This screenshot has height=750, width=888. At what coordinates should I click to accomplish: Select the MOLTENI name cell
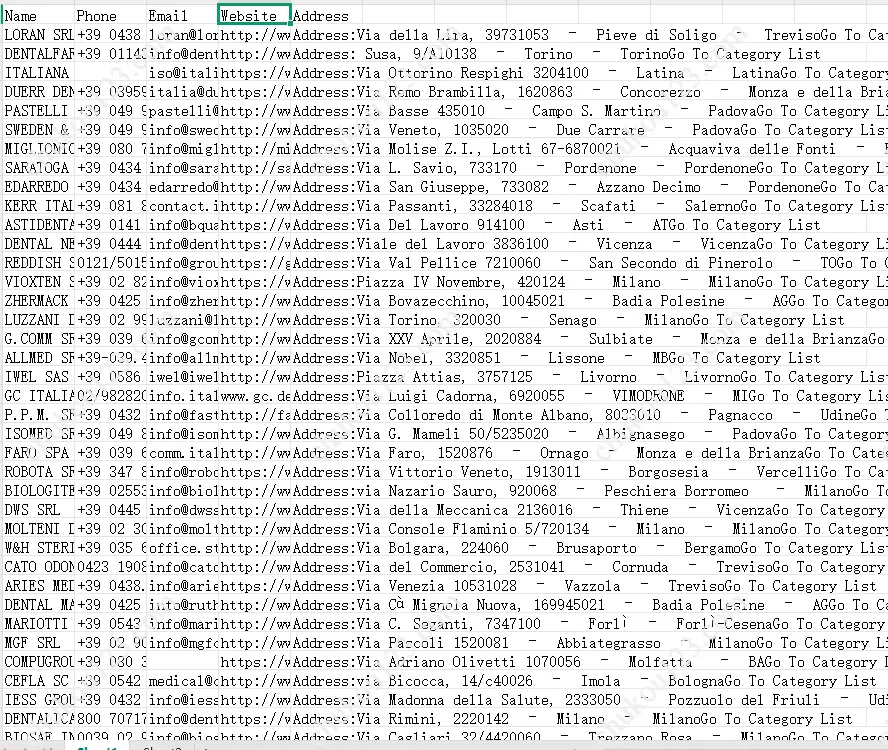pyautogui.click(x=38, y=529)
